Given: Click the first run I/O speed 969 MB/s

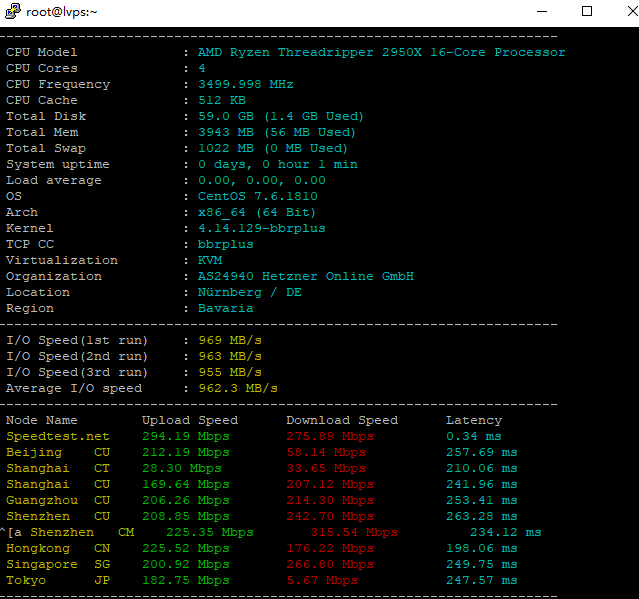Looking at the screenshot, I should [x=229, y=340].
